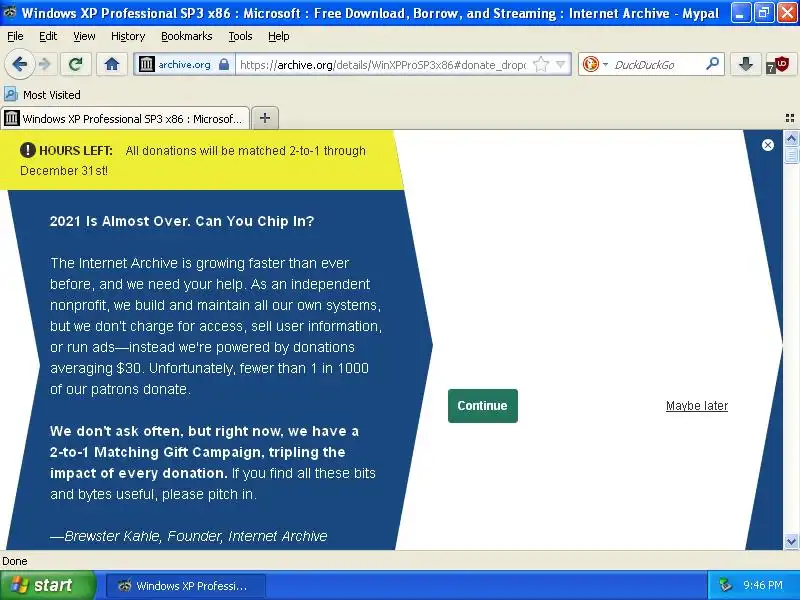Open the File menu
The width and height of the screenshot is (800, 600).
point(15,36)
